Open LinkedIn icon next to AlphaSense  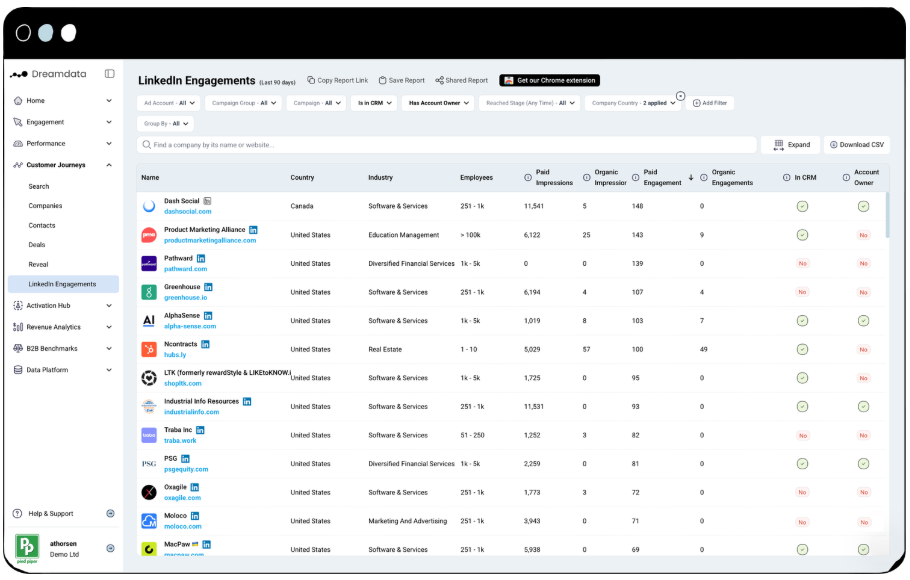tap(208, 316)
